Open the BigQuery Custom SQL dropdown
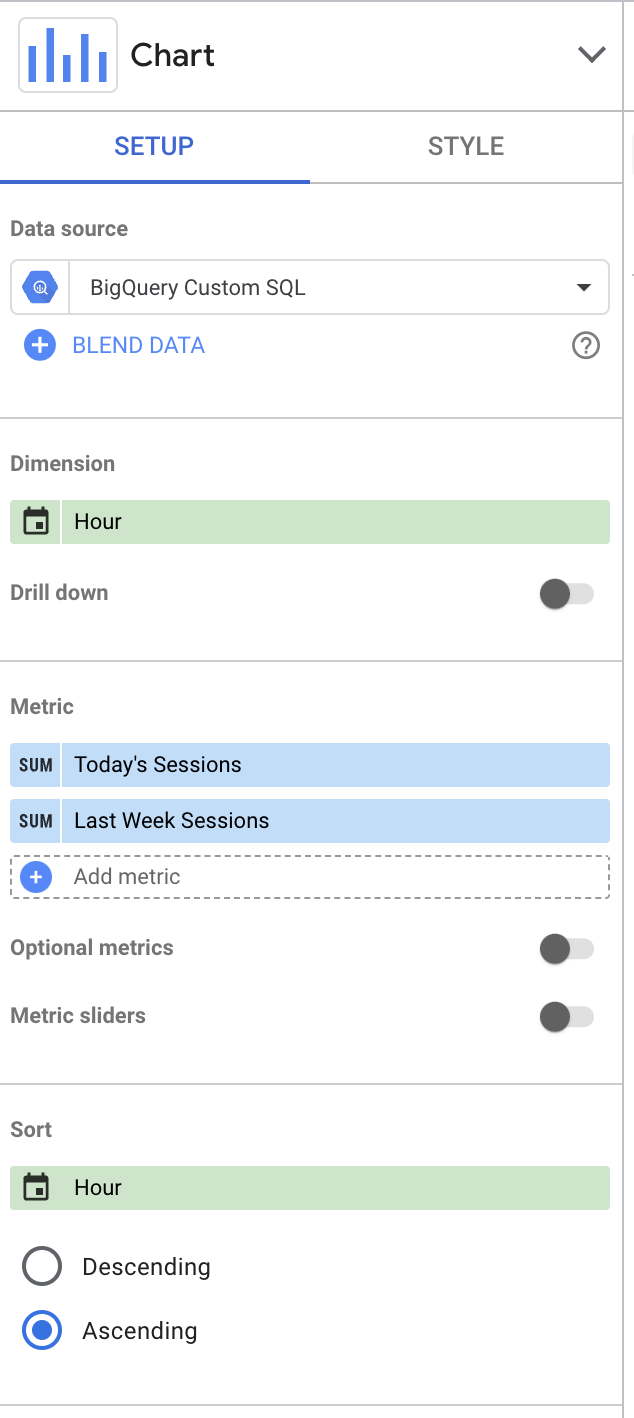This screenshot has height=1418, width=634. point(310,288)
